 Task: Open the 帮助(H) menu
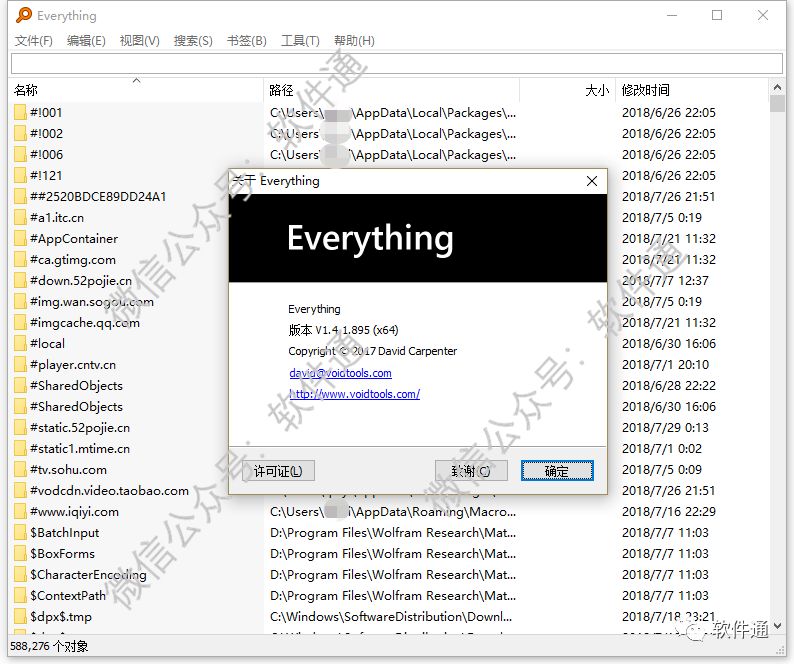pos(354,41)
